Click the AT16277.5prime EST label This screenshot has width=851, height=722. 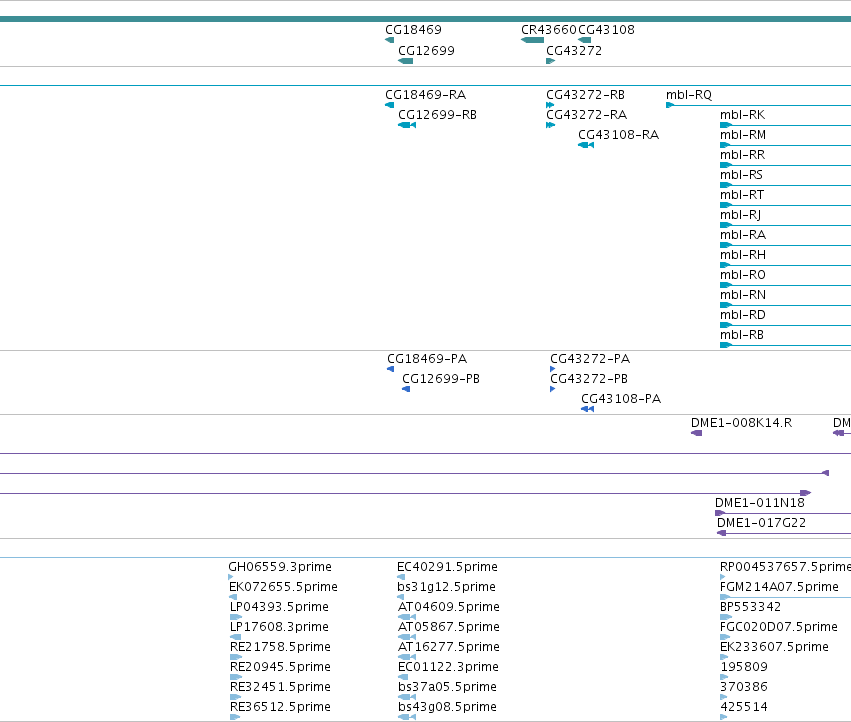(x=449, y=648)
